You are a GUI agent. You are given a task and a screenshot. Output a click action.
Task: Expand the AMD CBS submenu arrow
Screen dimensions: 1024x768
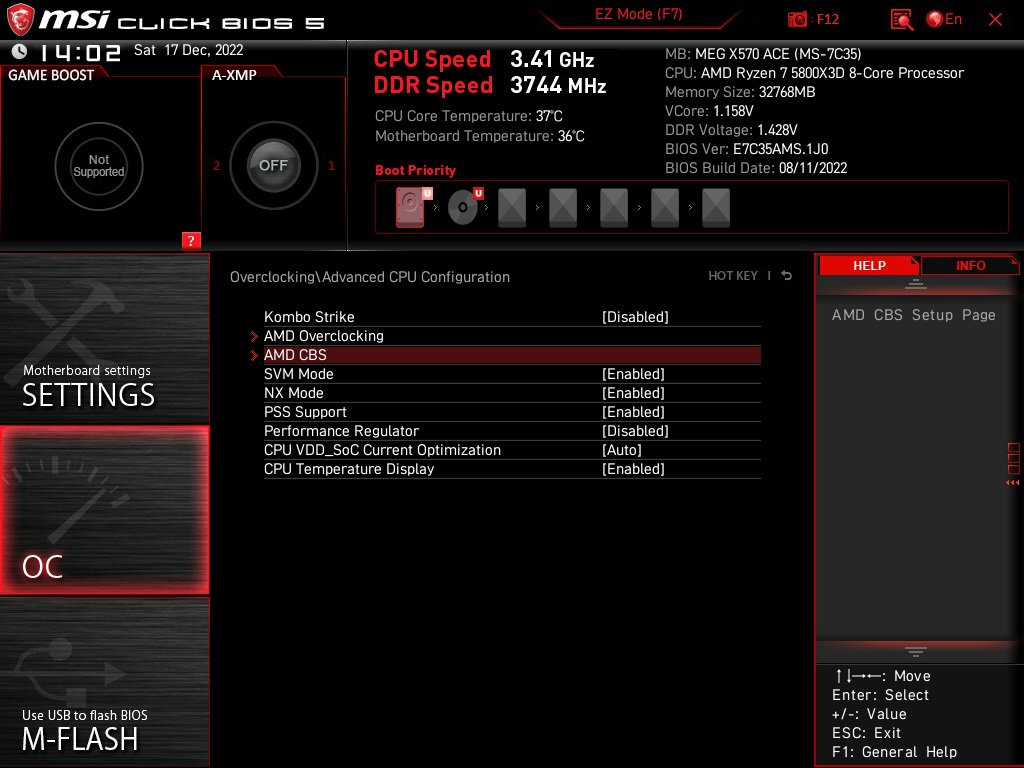(254, 355)
